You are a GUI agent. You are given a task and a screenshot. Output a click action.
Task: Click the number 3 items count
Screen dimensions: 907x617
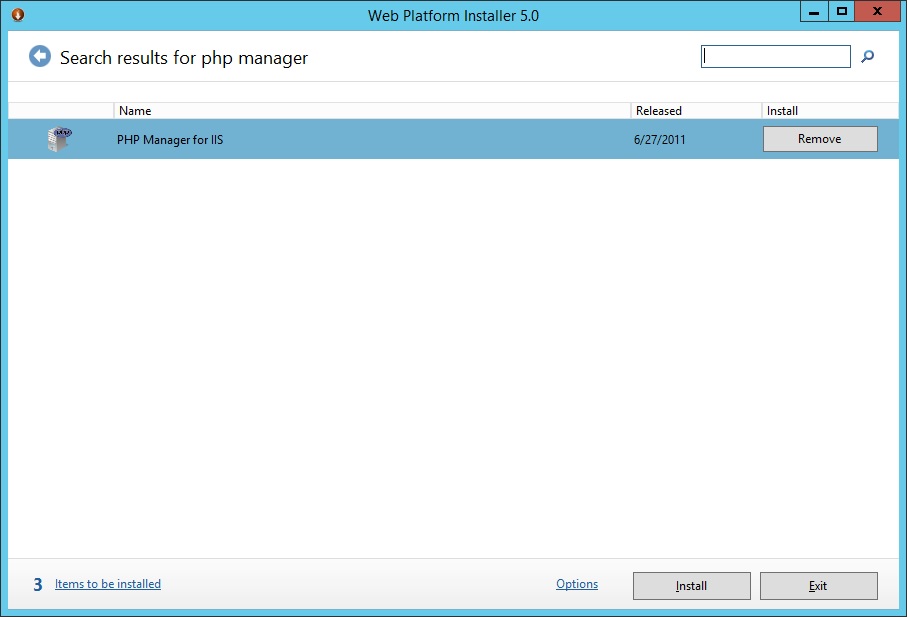38,585
